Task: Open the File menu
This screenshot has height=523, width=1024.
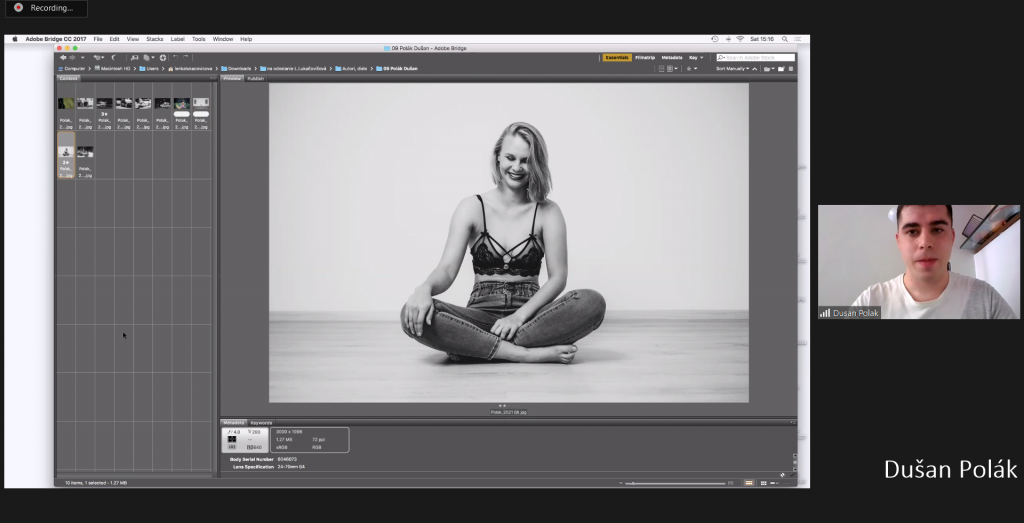Action: (98, 39)
